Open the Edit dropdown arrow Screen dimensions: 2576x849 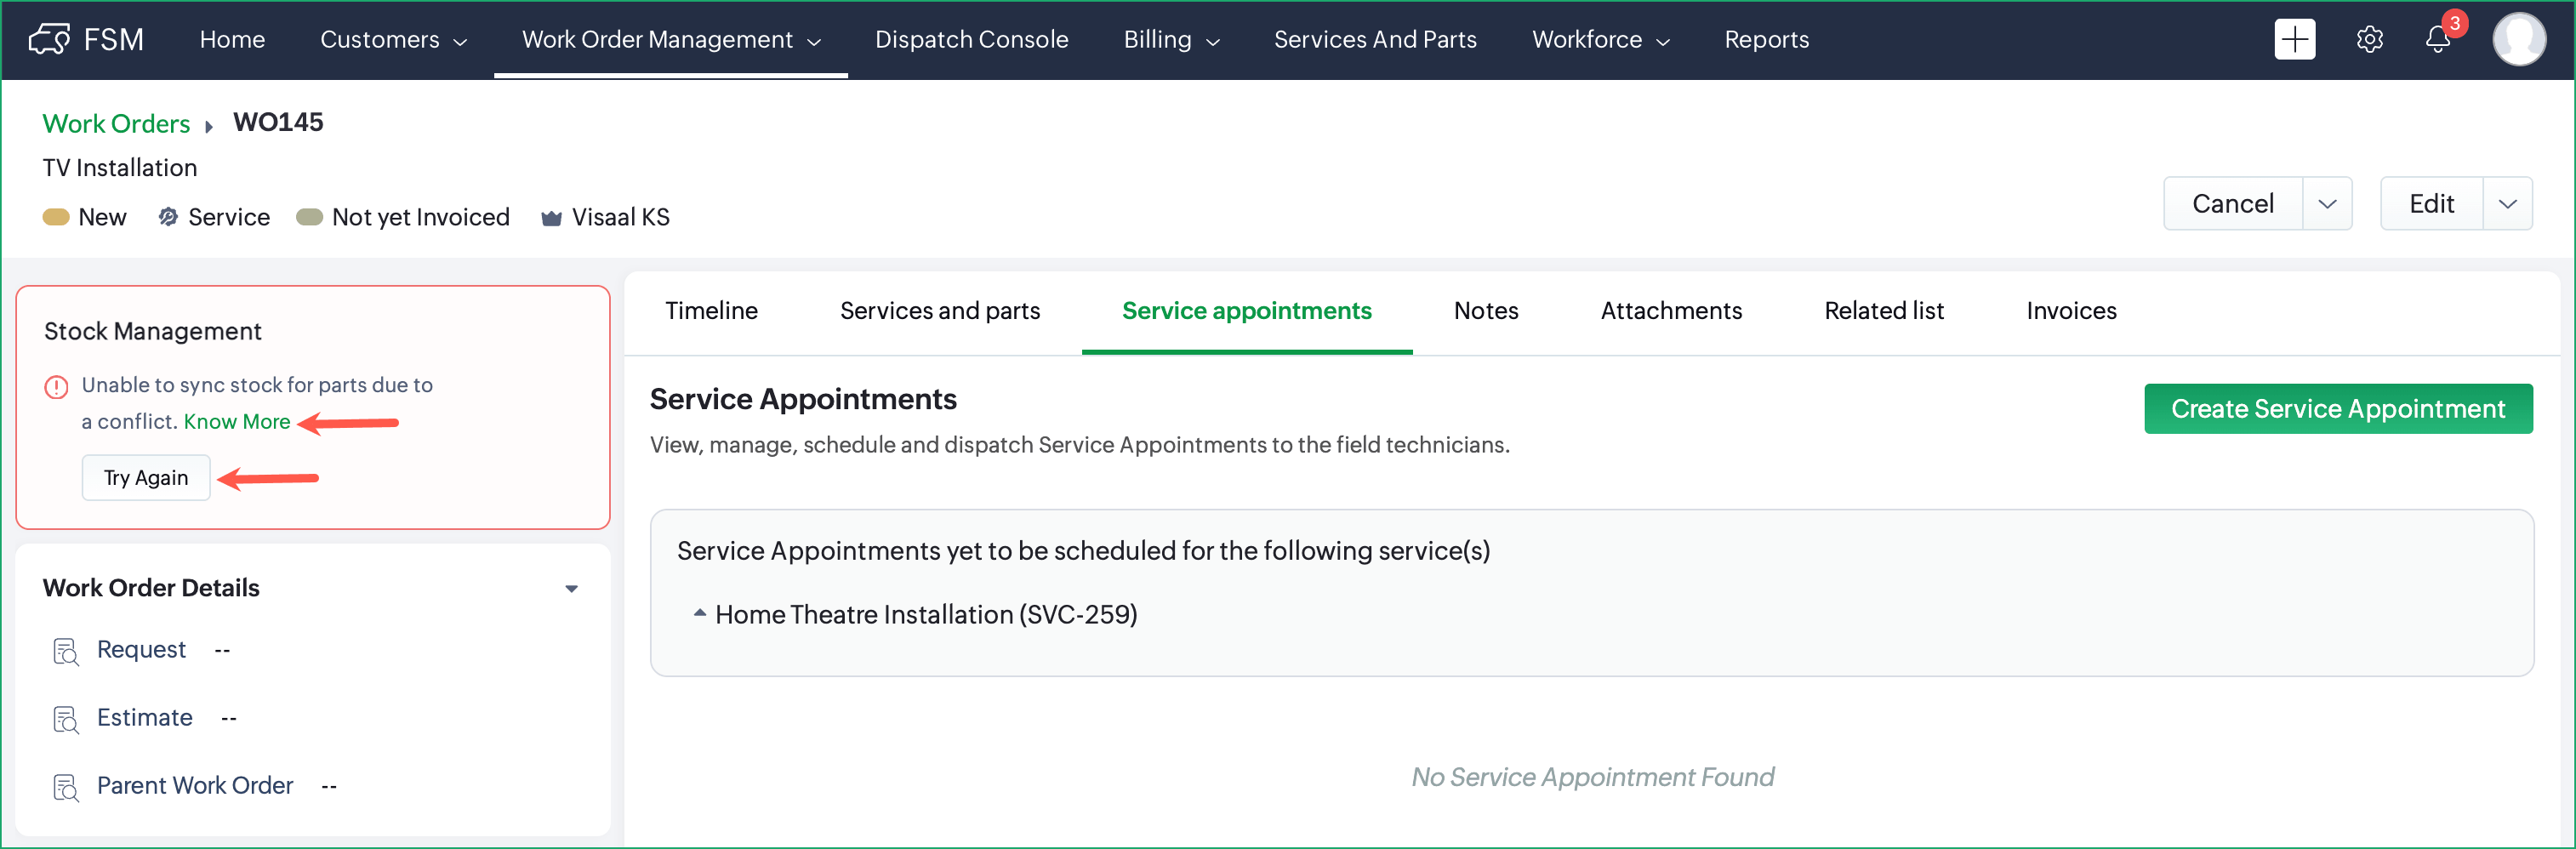[2507, 204]
